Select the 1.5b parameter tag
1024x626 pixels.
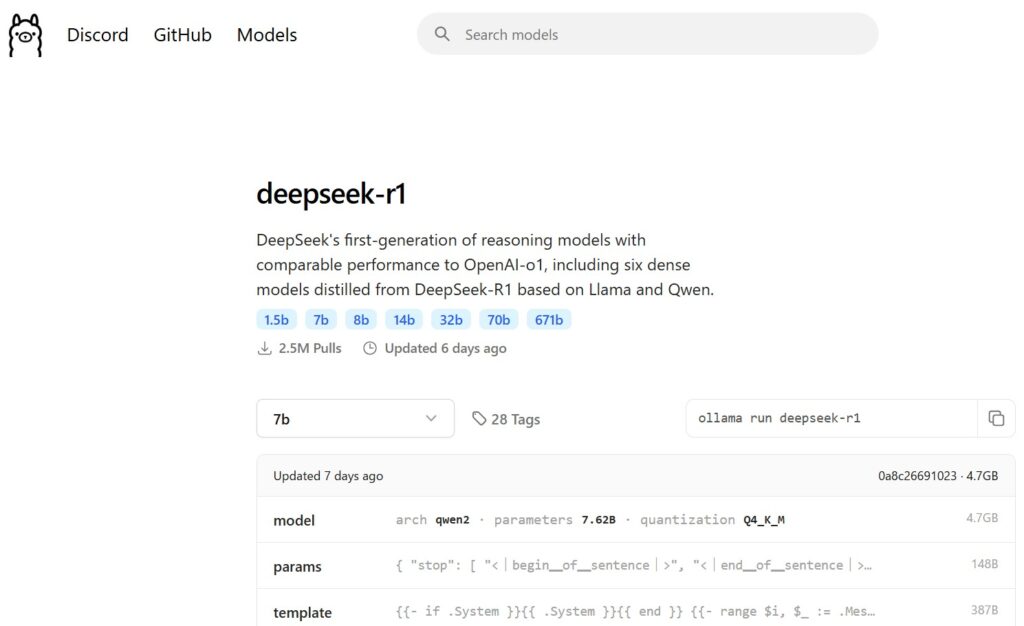[x=276, y=319]
